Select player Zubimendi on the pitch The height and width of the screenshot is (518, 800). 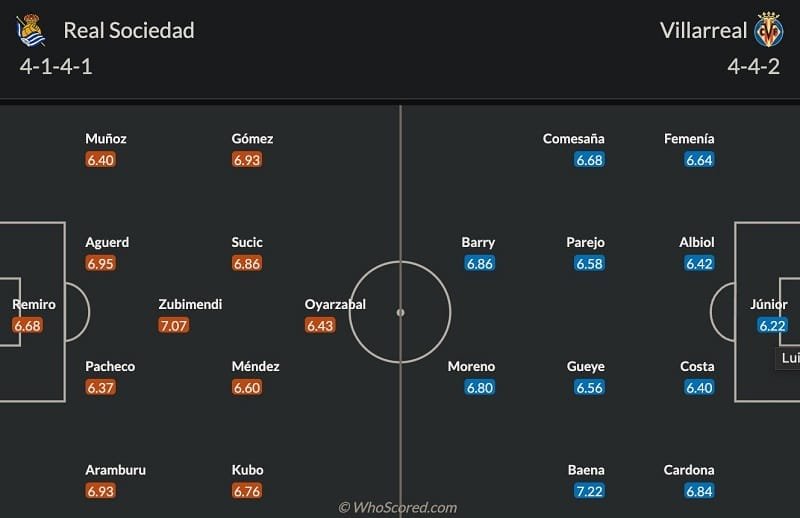190,304
